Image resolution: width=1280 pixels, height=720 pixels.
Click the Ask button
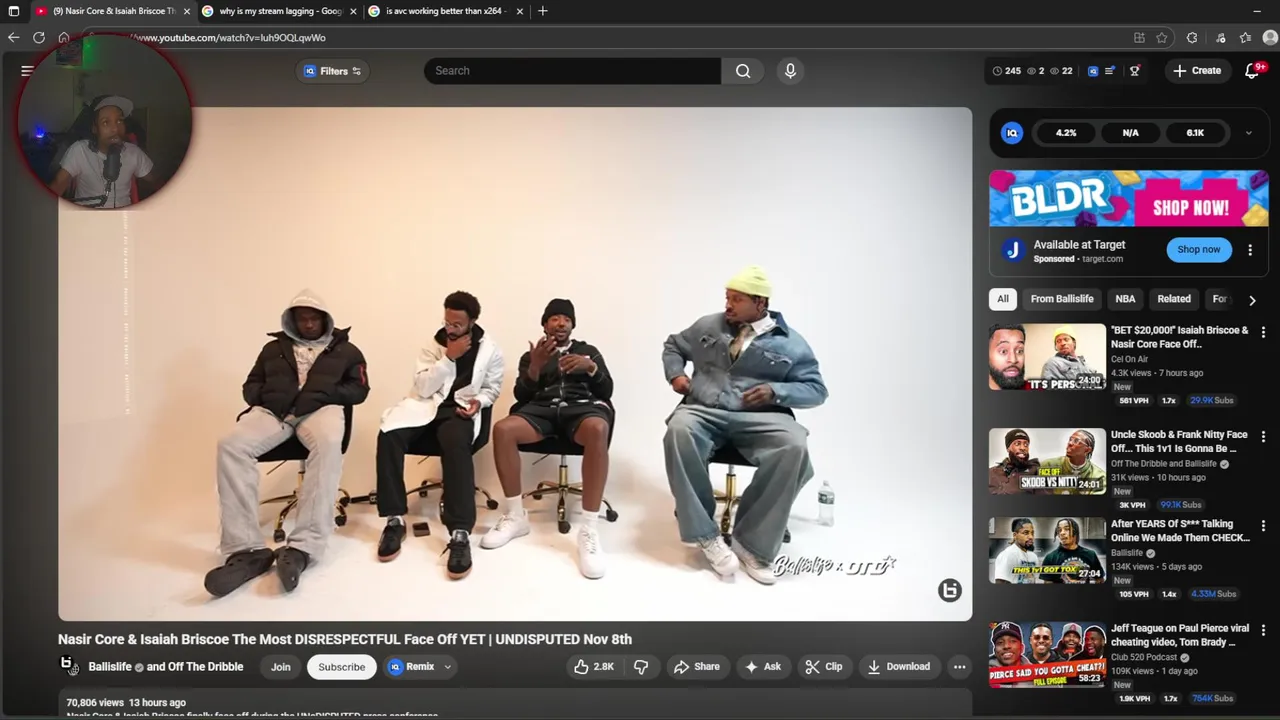point(763,667)
